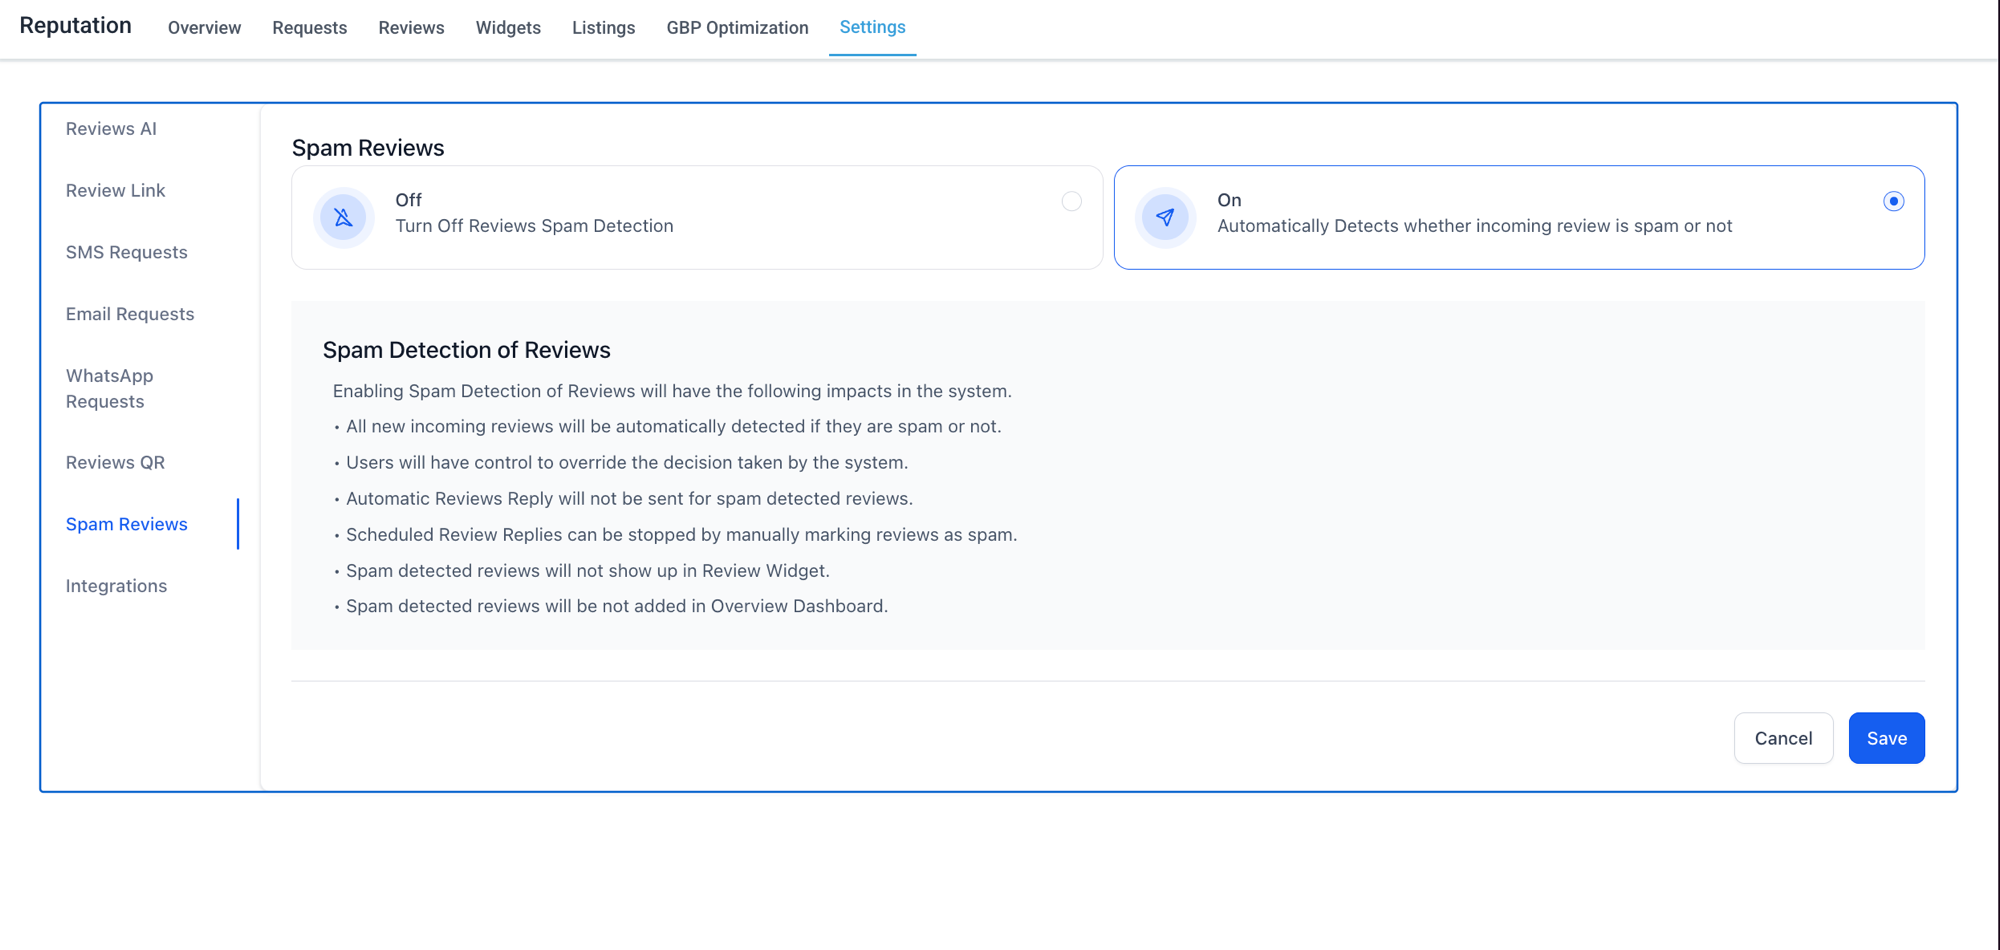Click the Cancel button
This screenshot has width=2000, height=950.
click(x=1783, y=738)
